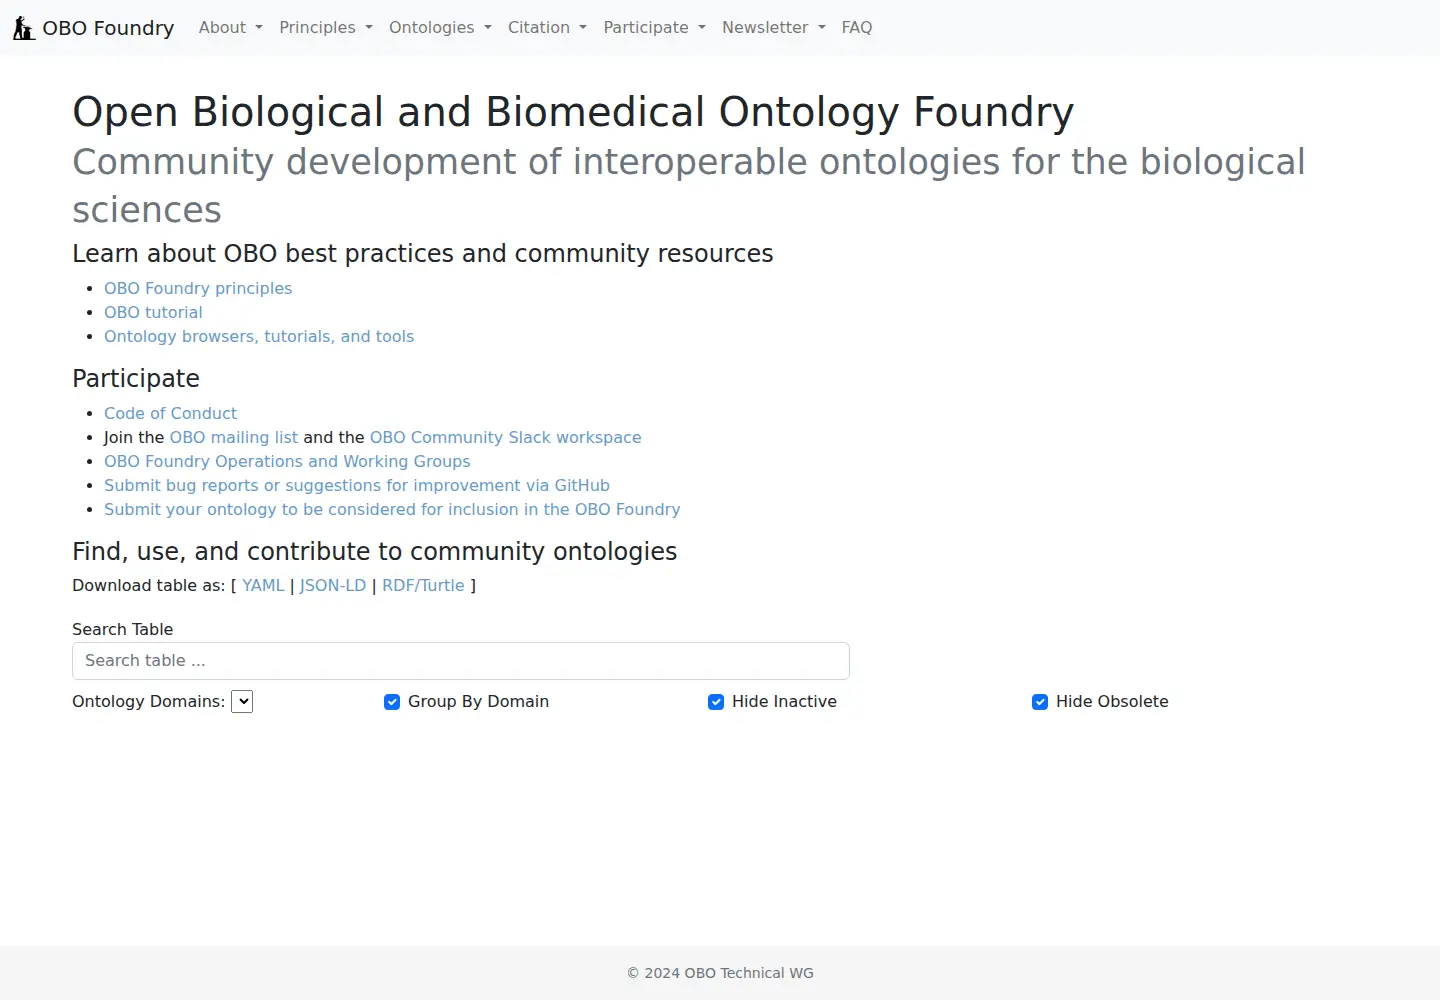Image resolution: width=1440 pixels, height=1000 pixels.
Task: Open the OBO Foundry principles link
Action: pyautogui.click(x=198, y=288)
